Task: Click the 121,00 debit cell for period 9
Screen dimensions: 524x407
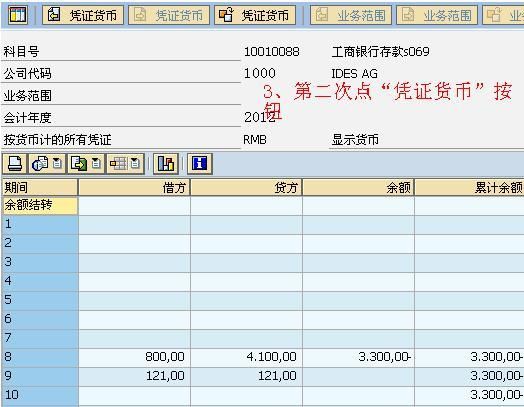Action: (x=134, y=376)
